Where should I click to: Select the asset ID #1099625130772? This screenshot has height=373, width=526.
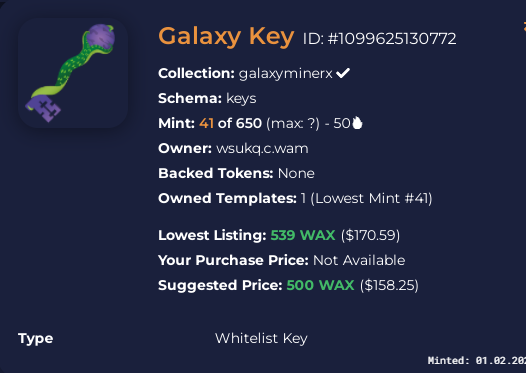click(x=379, y=39)
